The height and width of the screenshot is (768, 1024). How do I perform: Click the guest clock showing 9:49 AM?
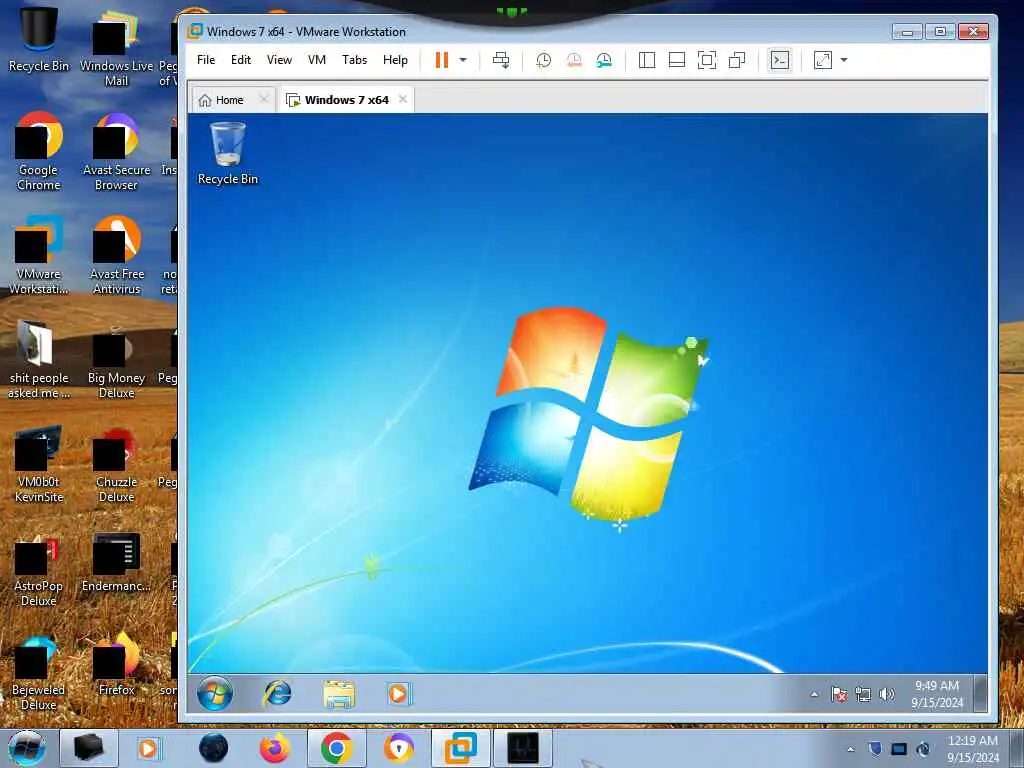(937, 694)
